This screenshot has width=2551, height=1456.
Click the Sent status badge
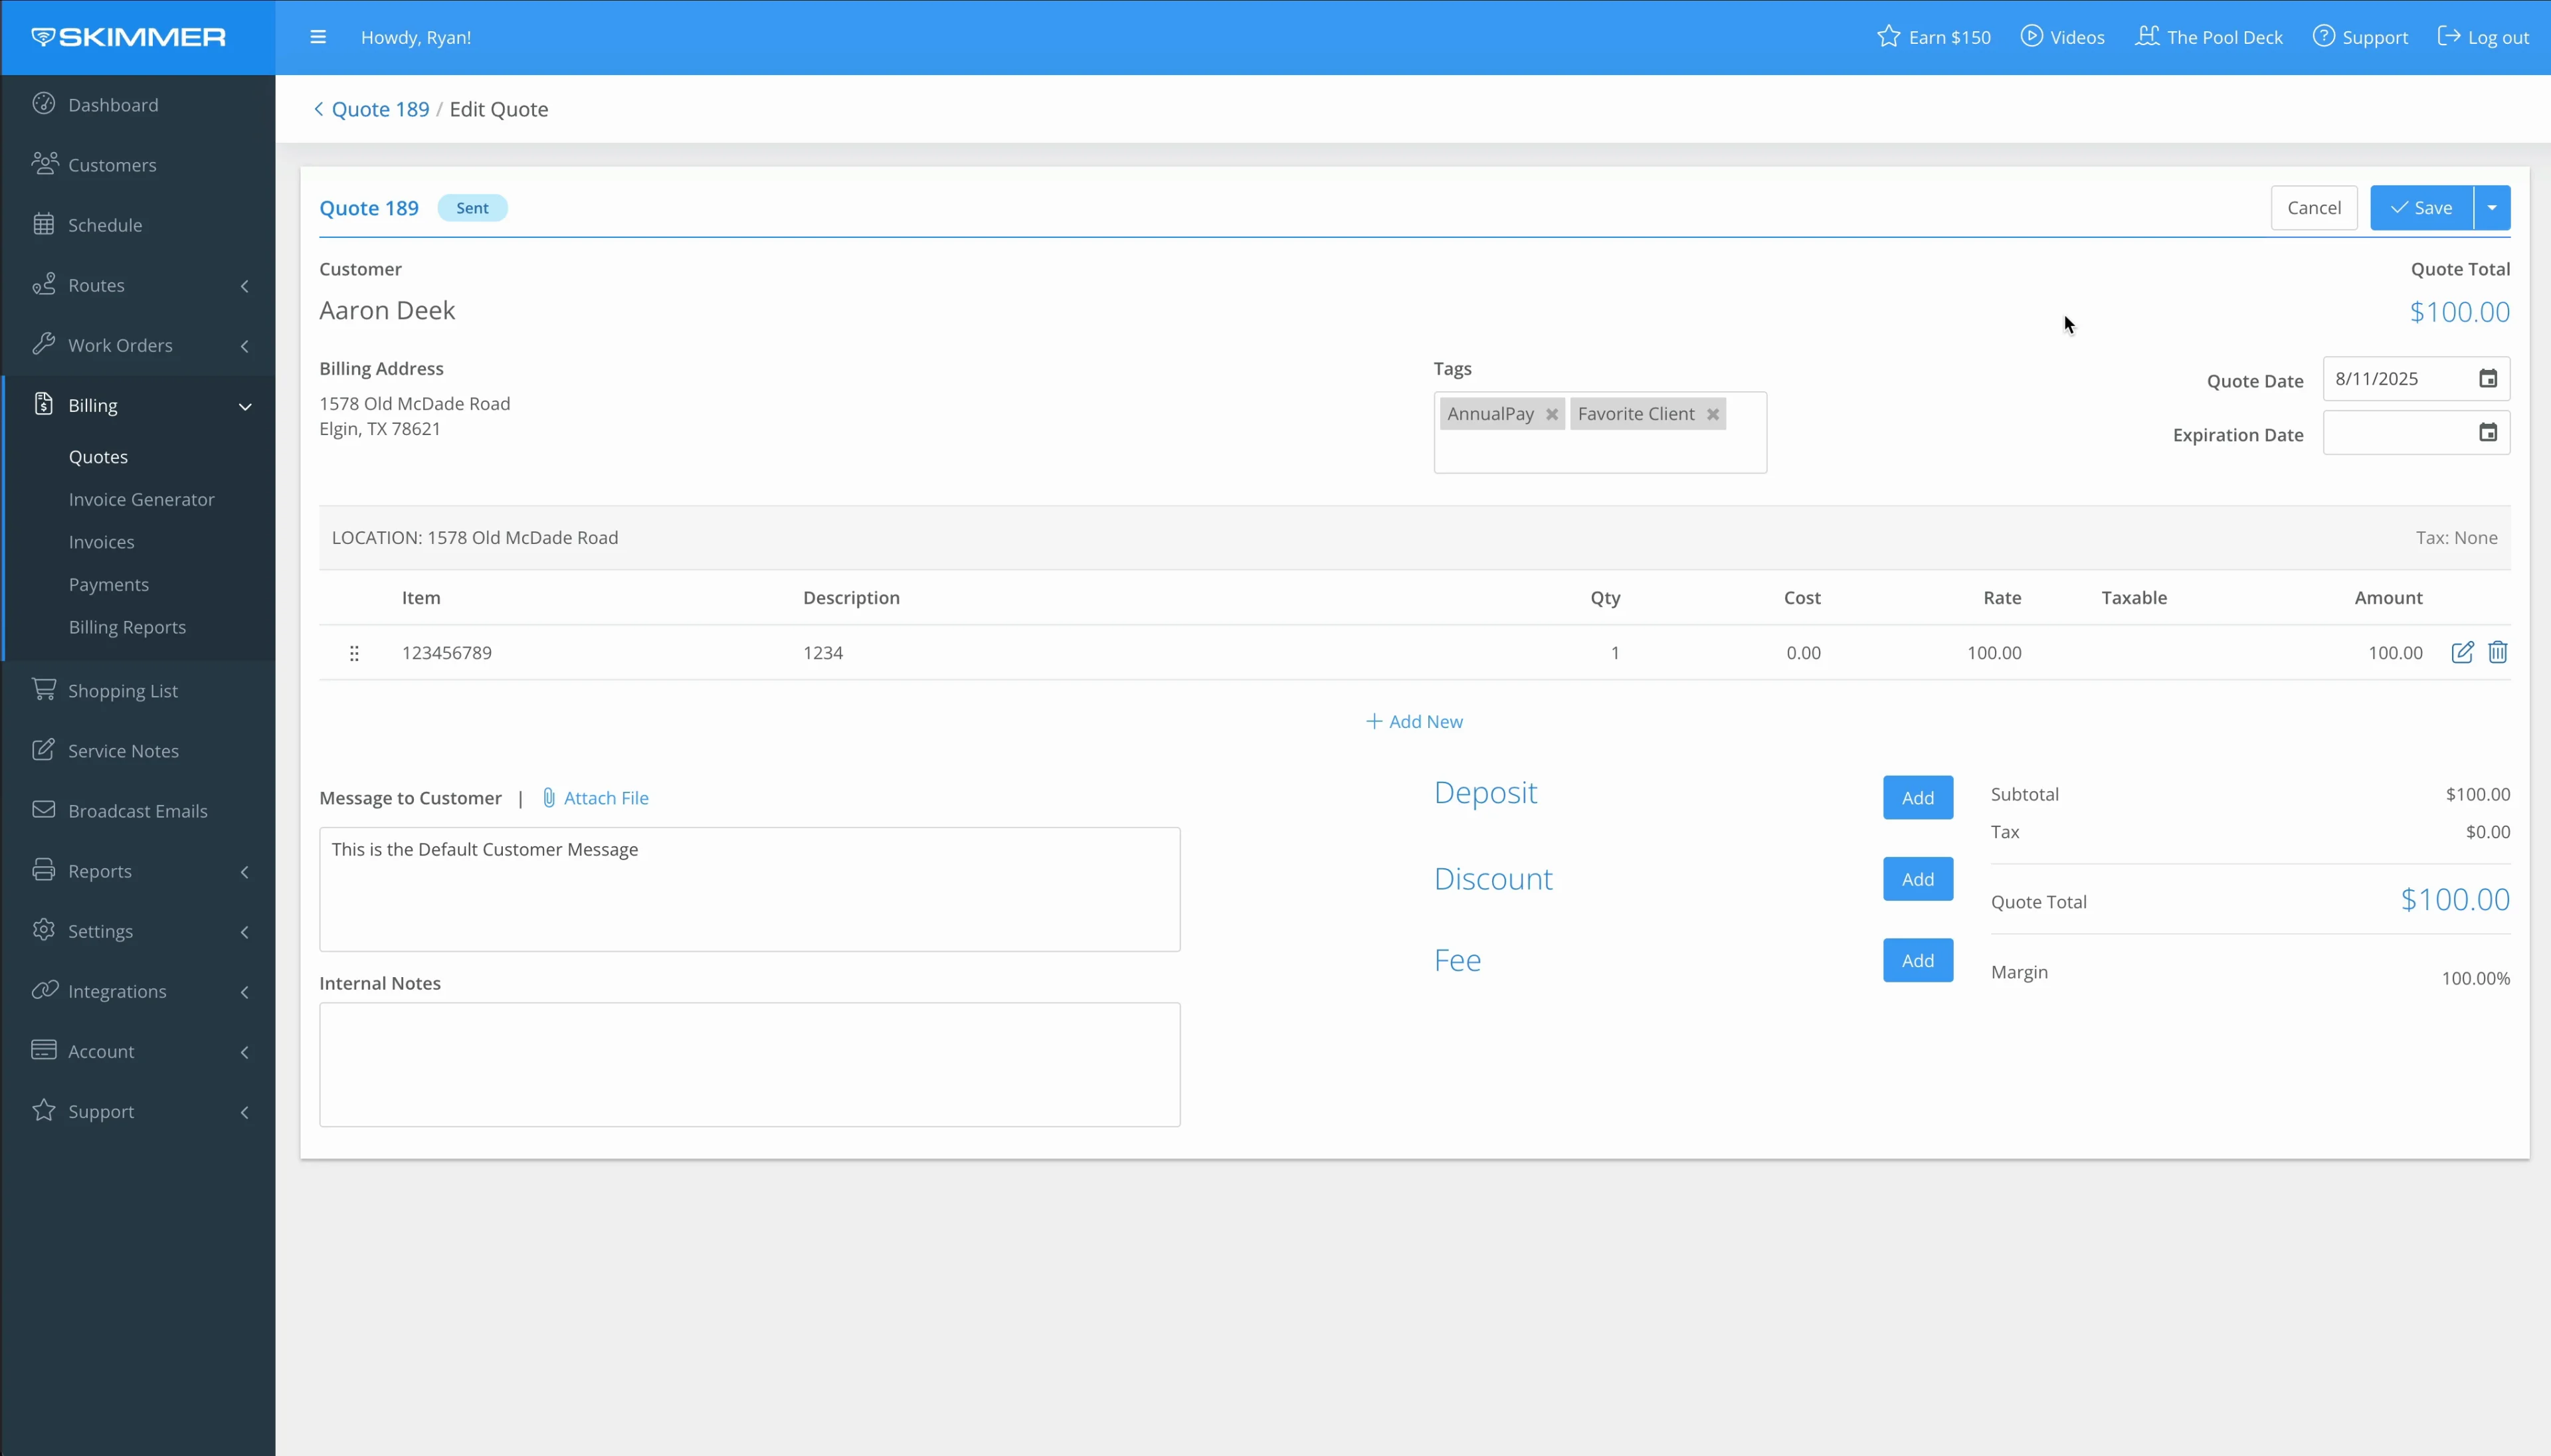(x=472, y=208)
